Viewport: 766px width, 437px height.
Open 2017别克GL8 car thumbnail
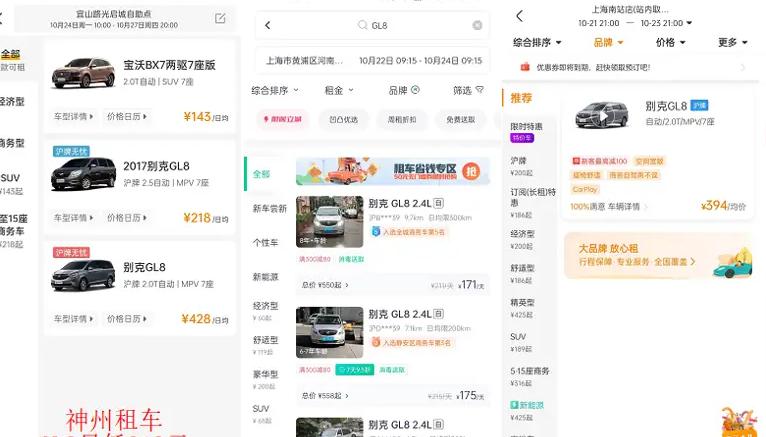pyautogui.click(x=83, y=174)
